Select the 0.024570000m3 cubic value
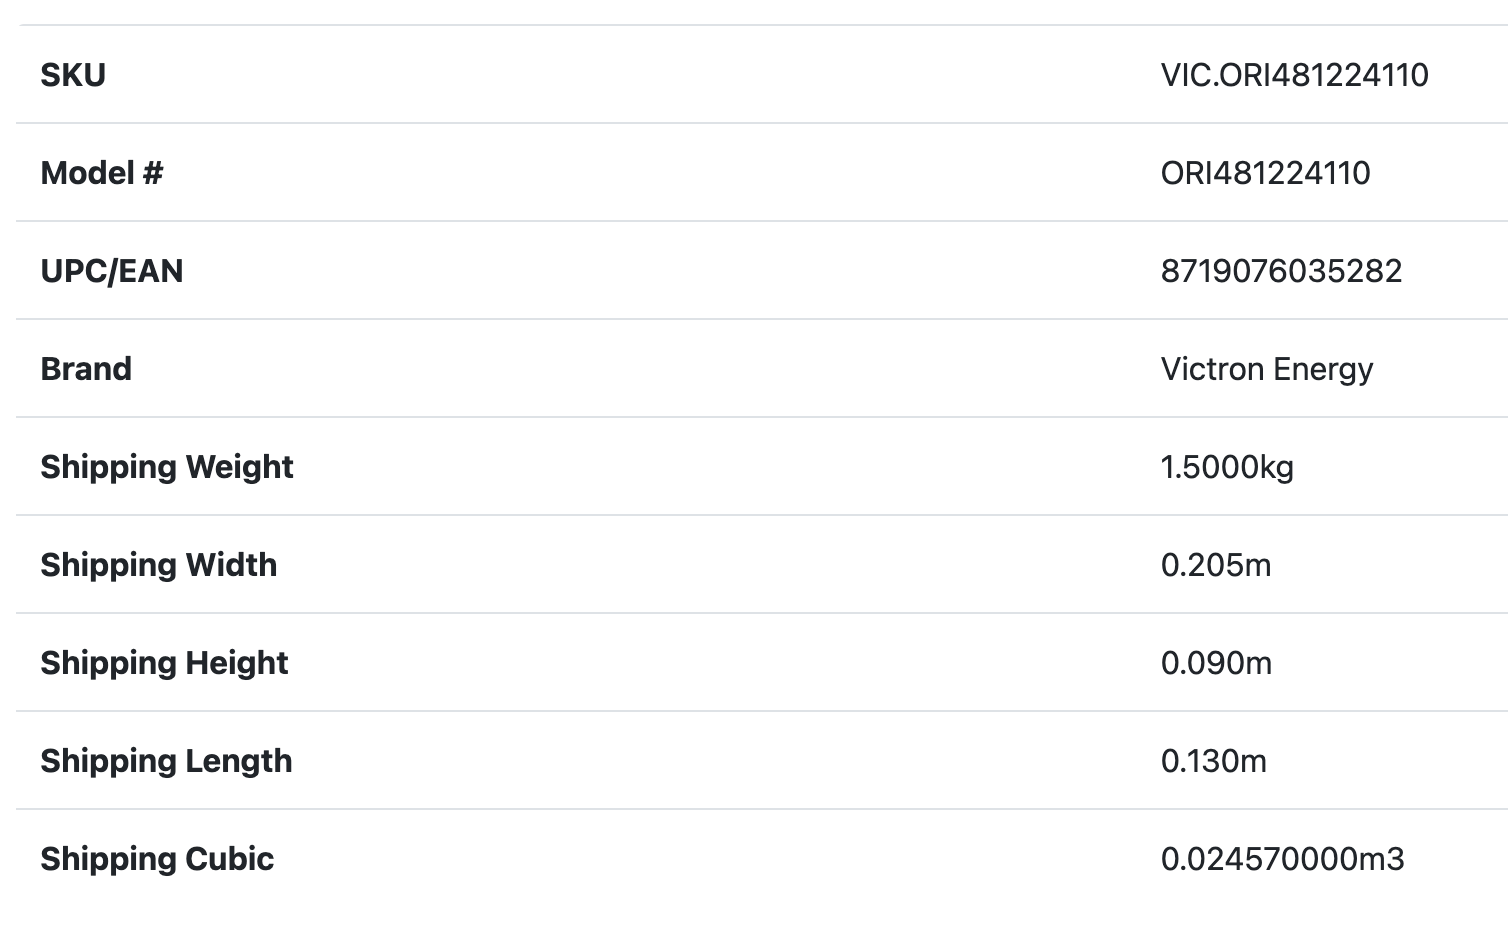 point(1282,859)
